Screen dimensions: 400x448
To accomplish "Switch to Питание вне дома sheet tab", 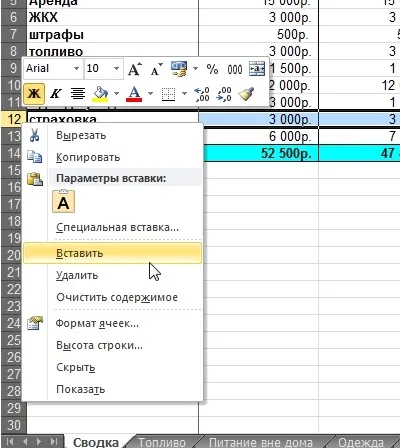I will pos(261,442).
